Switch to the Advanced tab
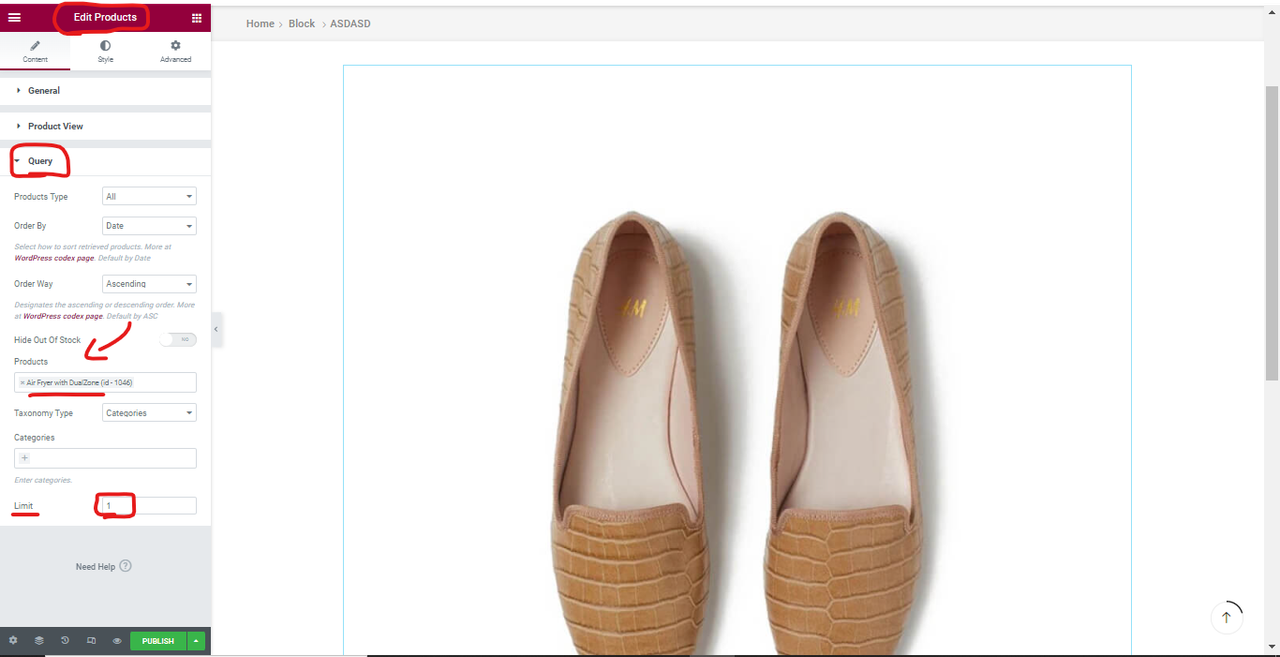1280x657 pixels. click(175, 51)
